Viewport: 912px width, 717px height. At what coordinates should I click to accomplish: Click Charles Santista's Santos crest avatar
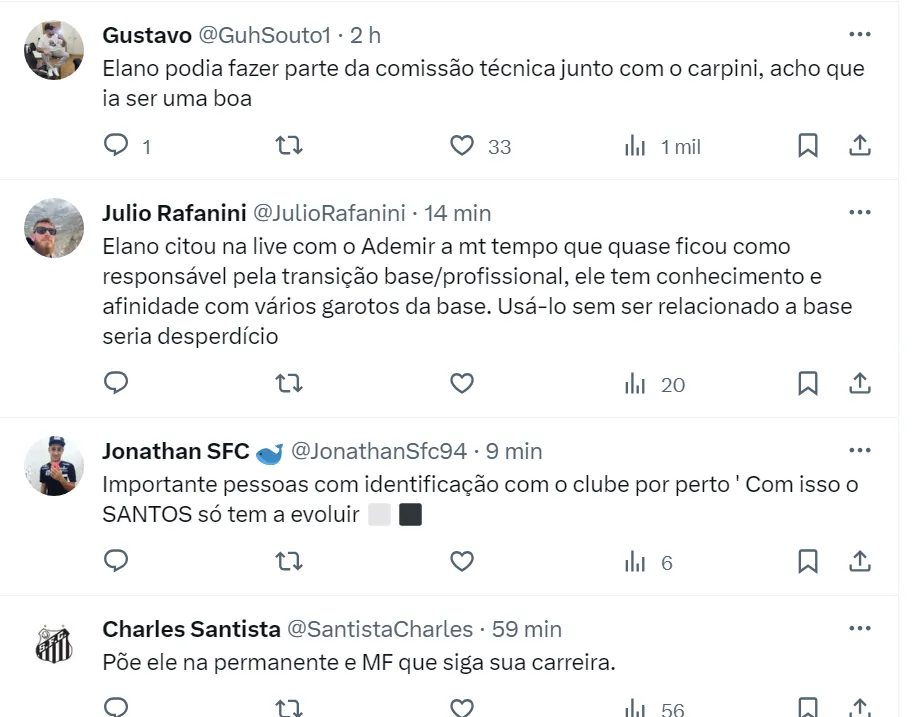pos(54,644)
